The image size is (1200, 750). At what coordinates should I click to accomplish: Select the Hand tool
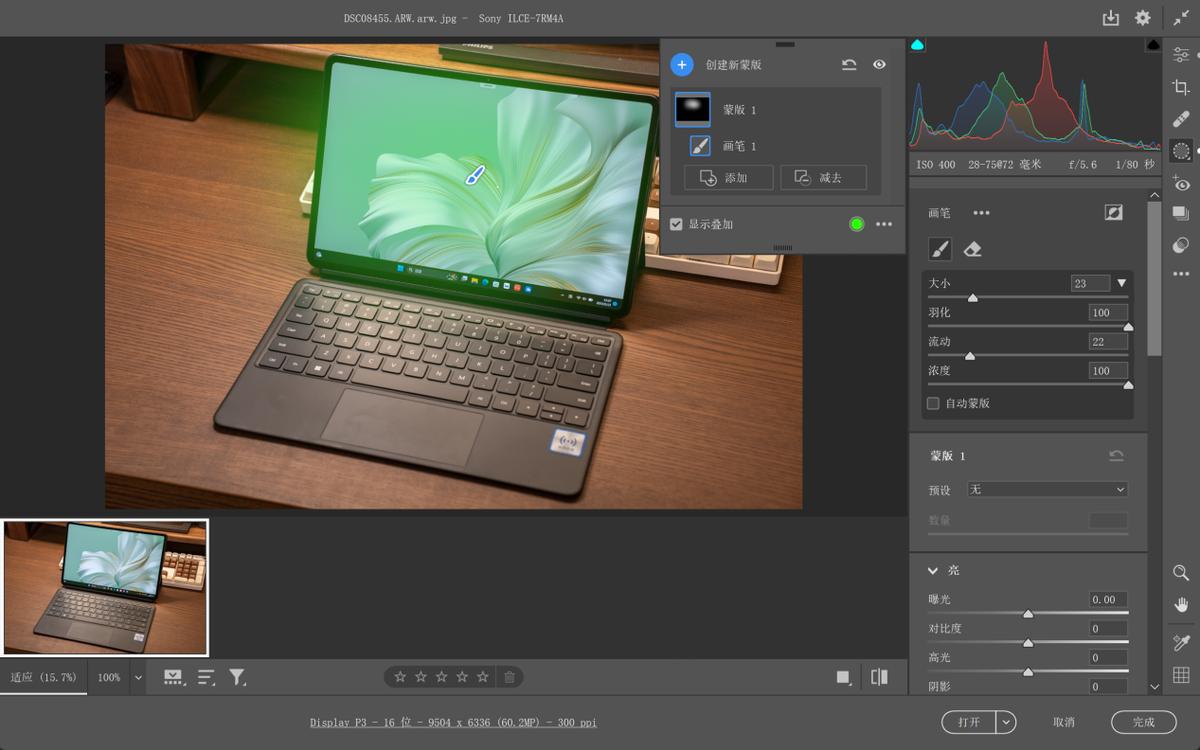click(1181, 605)
